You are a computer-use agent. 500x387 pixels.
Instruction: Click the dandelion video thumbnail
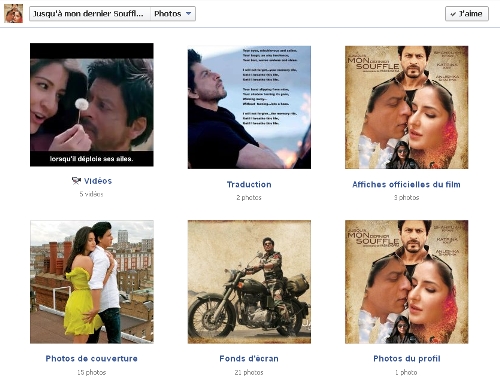(x=92, y=105)
